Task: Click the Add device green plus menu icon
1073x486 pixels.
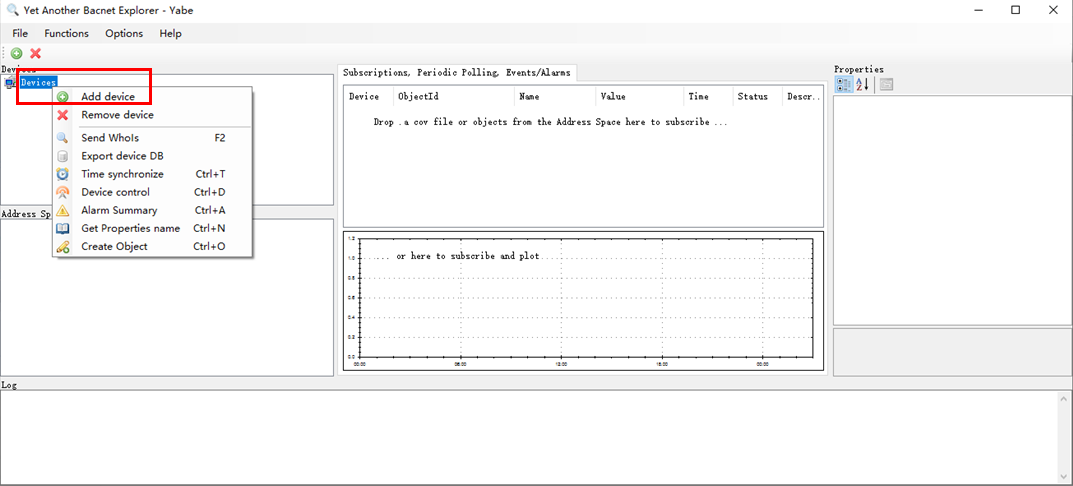Action: click(63, 97)
